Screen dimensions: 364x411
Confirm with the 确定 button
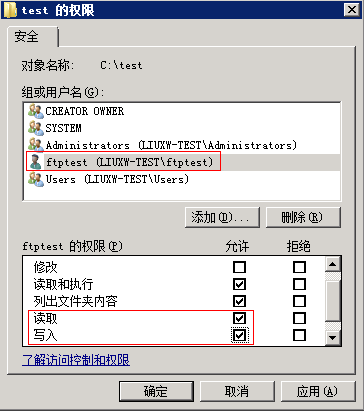click(156, 391)
